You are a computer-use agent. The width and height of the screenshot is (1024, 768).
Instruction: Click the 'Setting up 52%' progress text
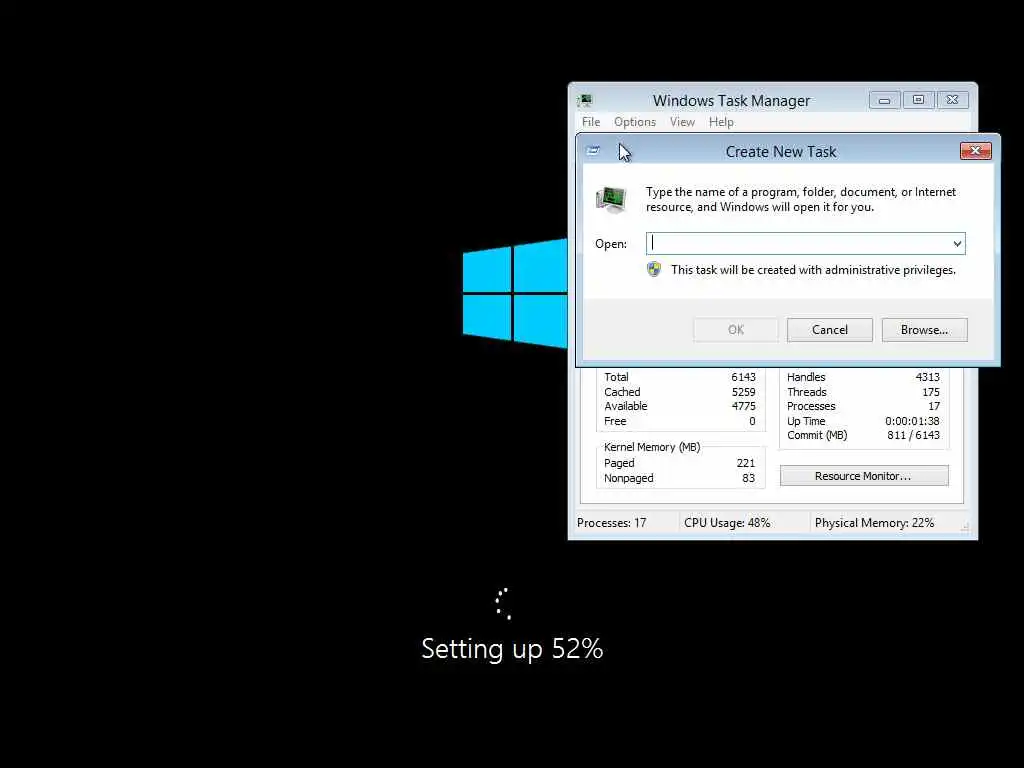(512, 648)
